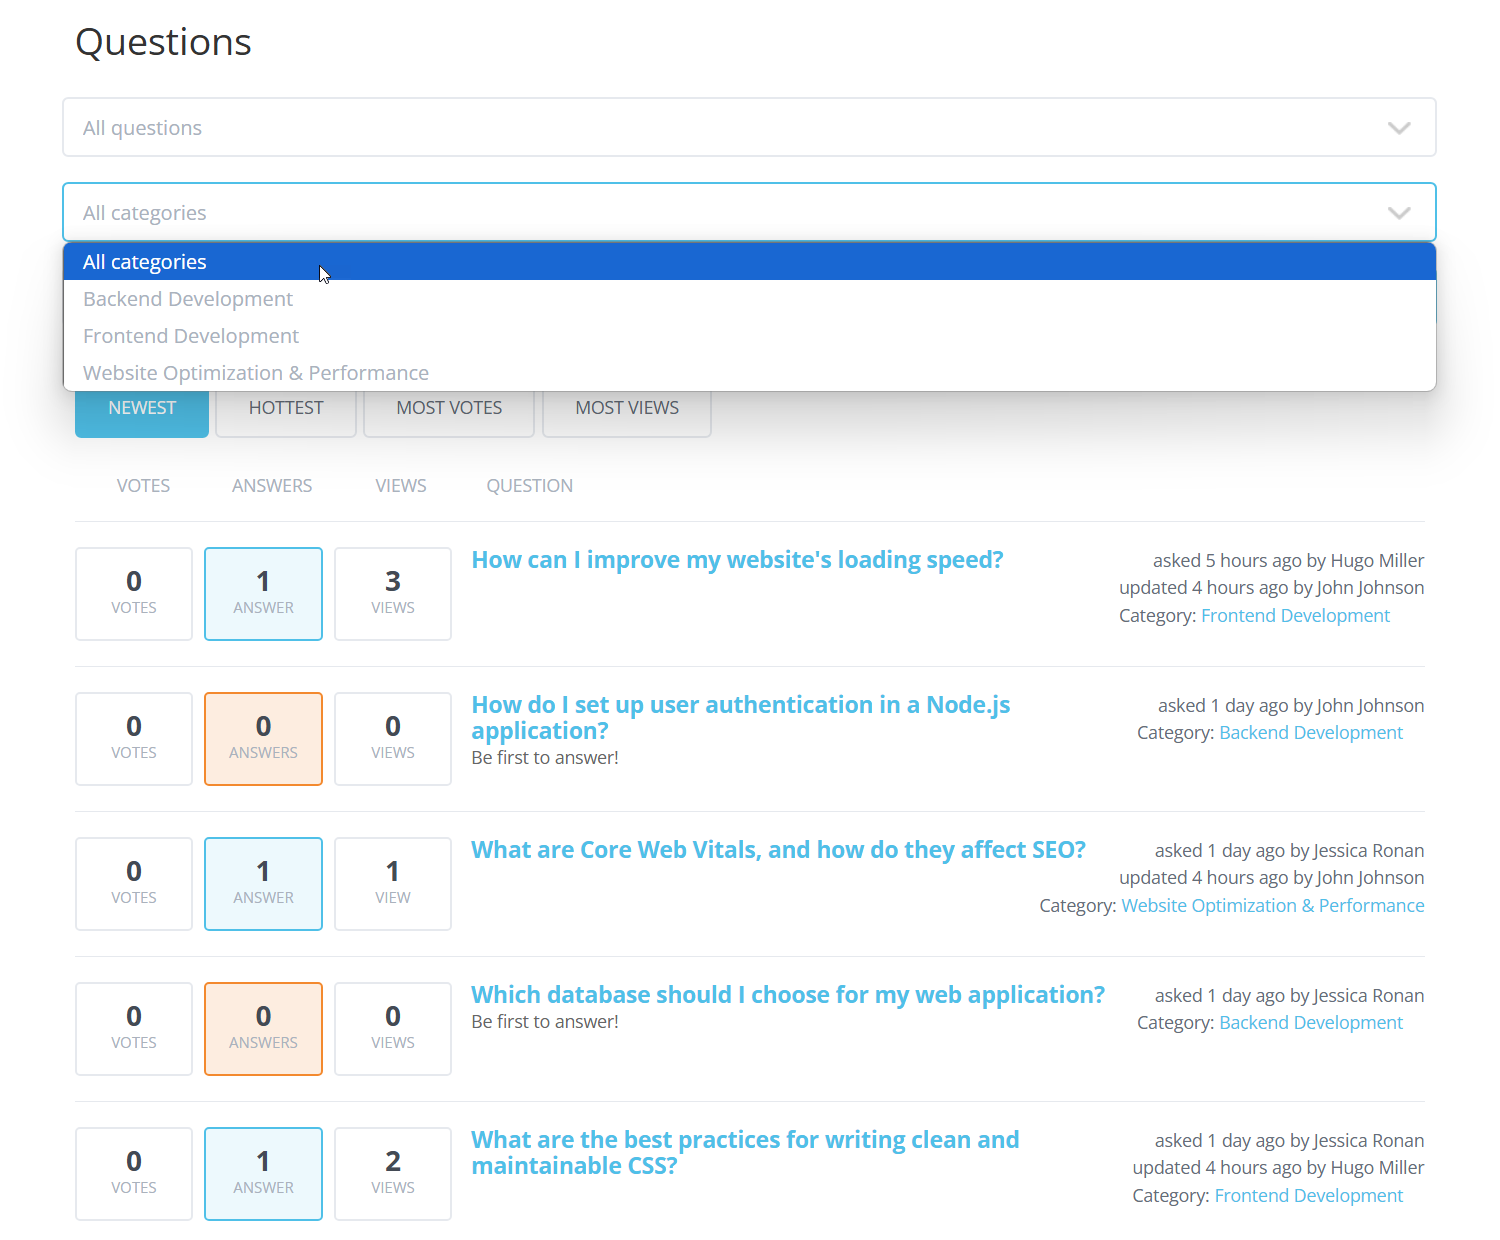This screenshot has height=1240, width=1500.
Task: Collapse the All categories dropdown field
Action: click(x=749, y=212)
